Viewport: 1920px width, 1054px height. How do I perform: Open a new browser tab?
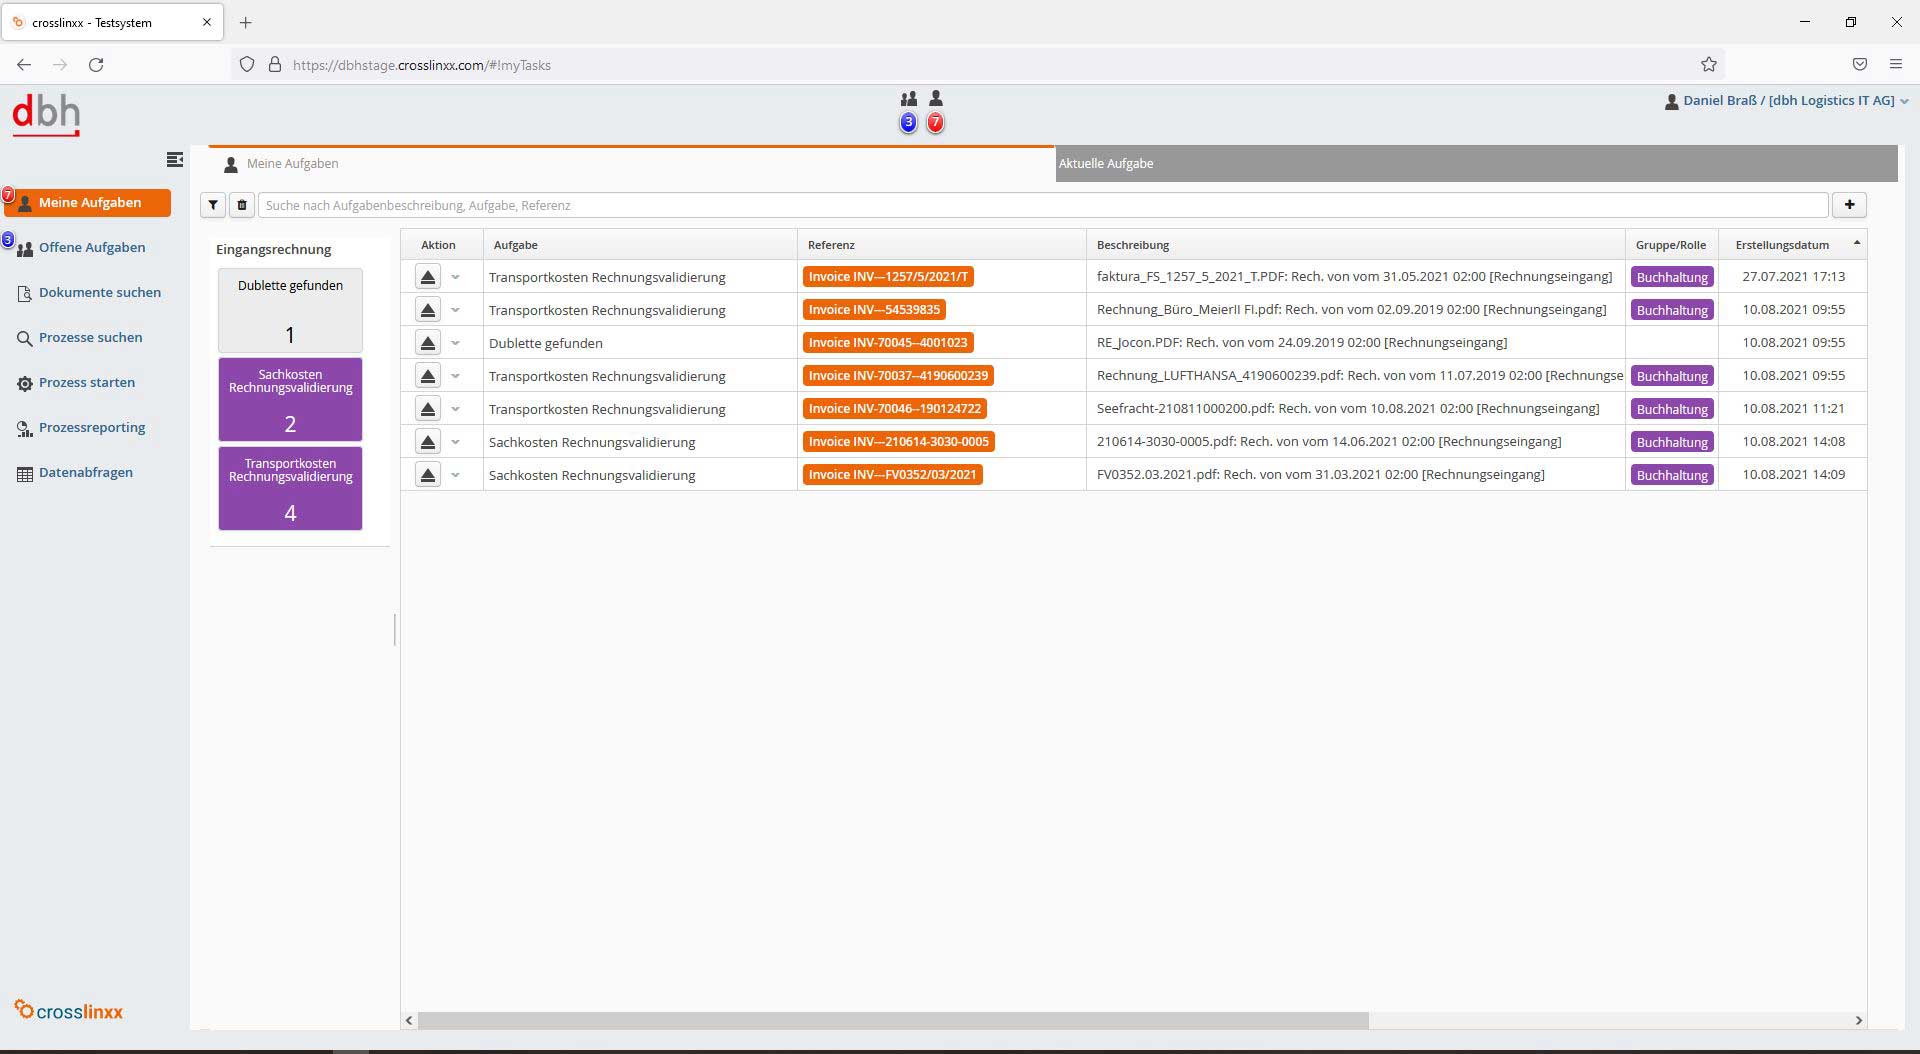pos(246,22)
